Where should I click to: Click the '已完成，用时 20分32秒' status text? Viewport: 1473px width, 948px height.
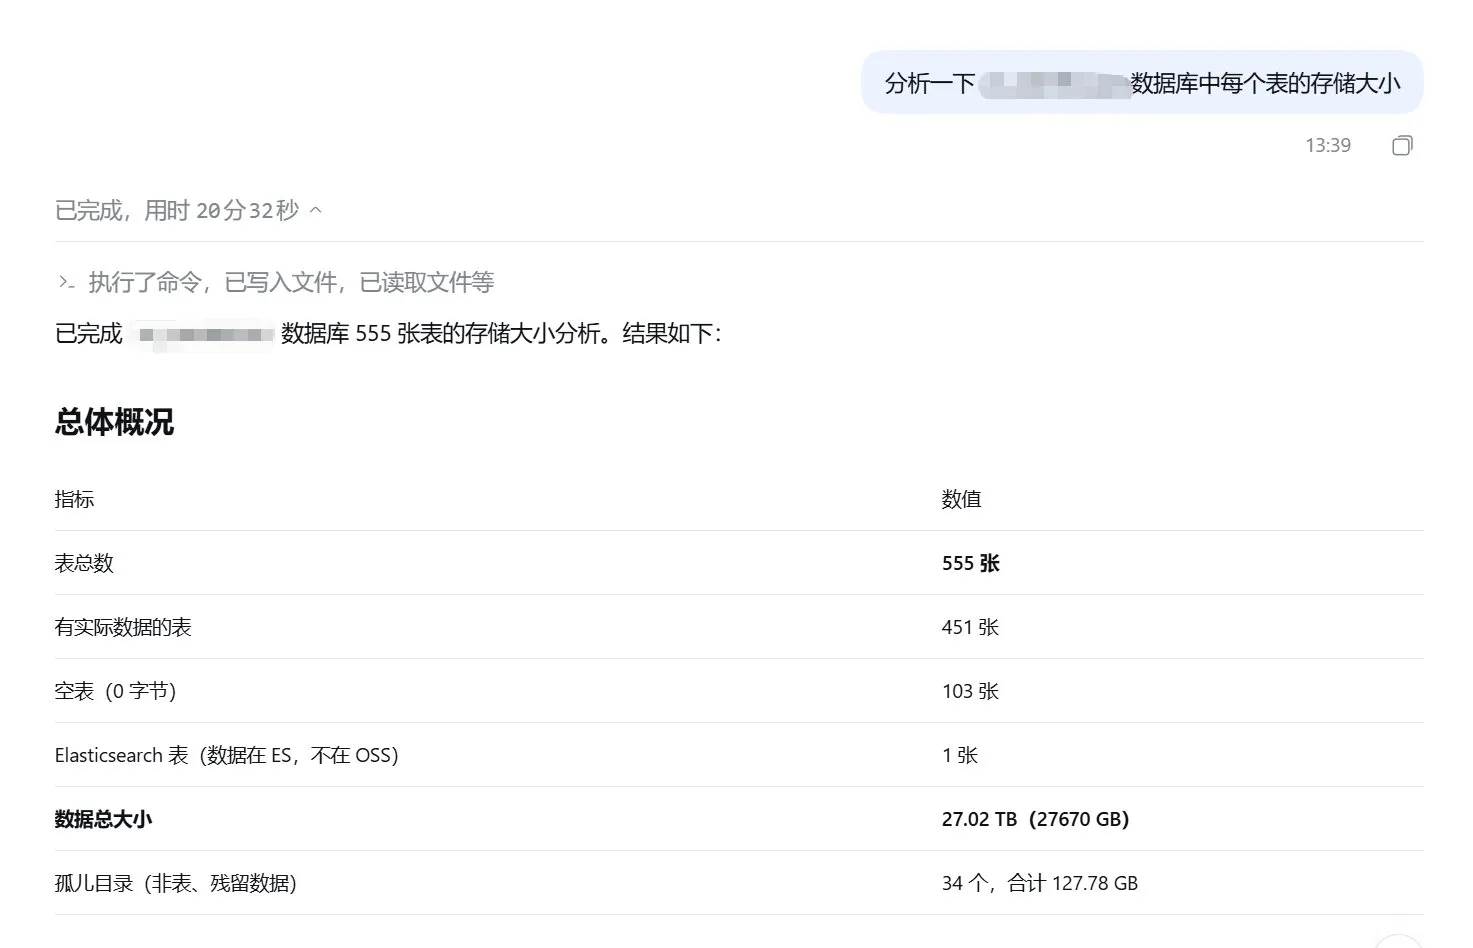point(177,210)
